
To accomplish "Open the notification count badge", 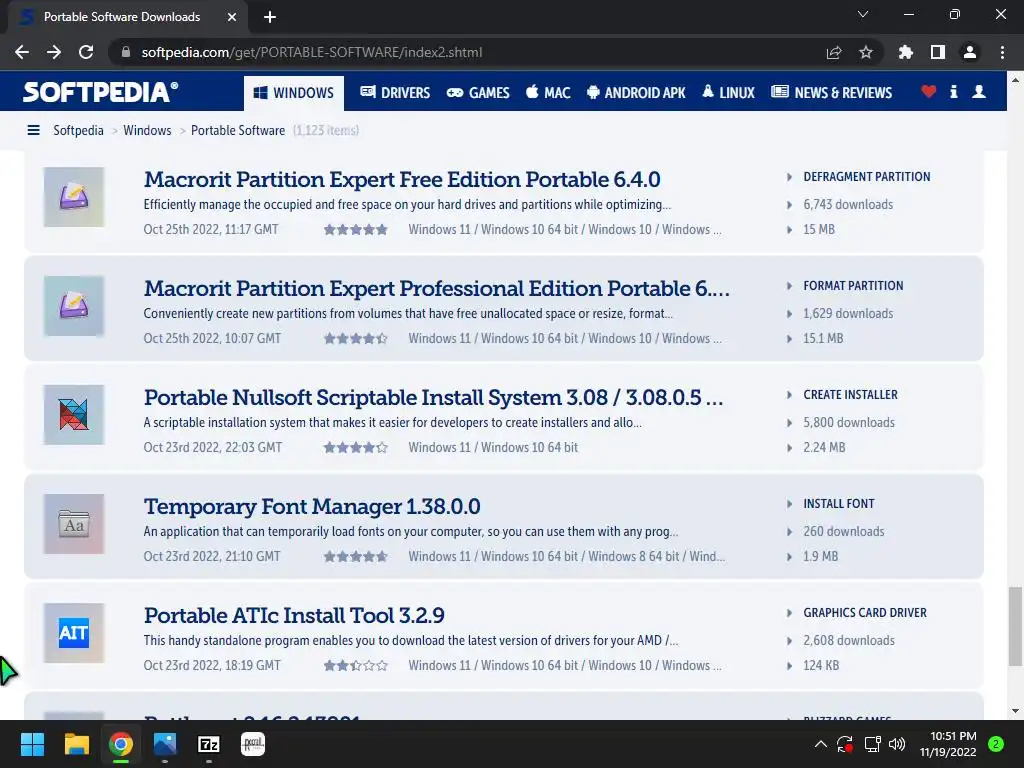I will [996, 744].
